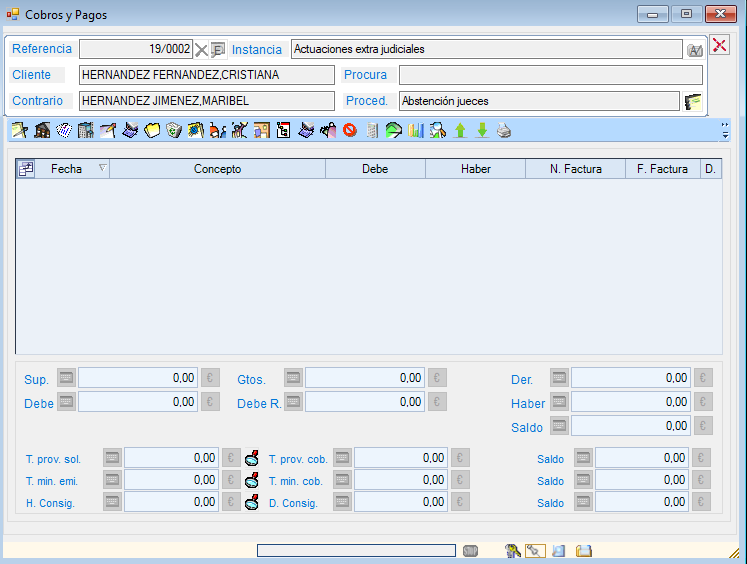Sort by the Fecha column header
747x564 pixels.
pyautogui.click(x=67, y=169)
